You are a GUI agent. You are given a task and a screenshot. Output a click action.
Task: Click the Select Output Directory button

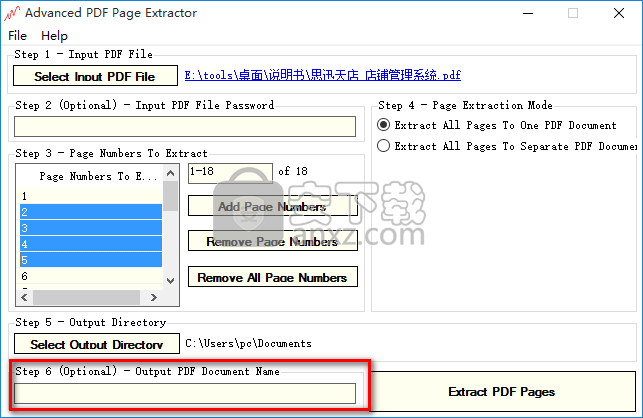point(97,344)
